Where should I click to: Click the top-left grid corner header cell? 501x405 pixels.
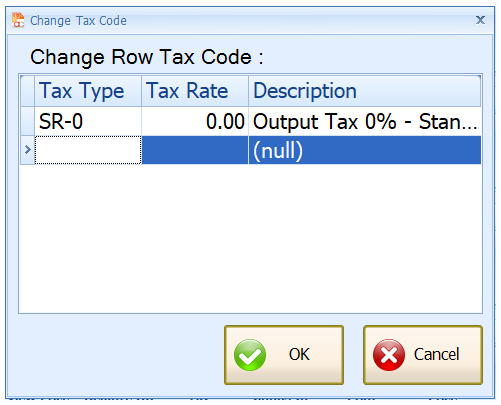pyautogui.click(x=27, y=91)
